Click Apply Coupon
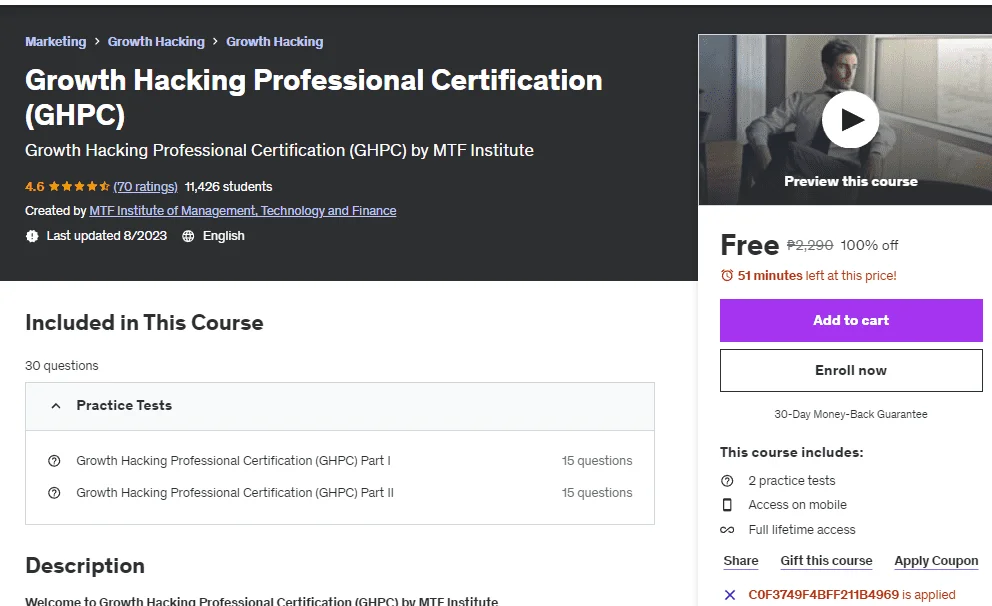Image resolution: width=992 pixels, height=606 pixels. coord(936,561)
